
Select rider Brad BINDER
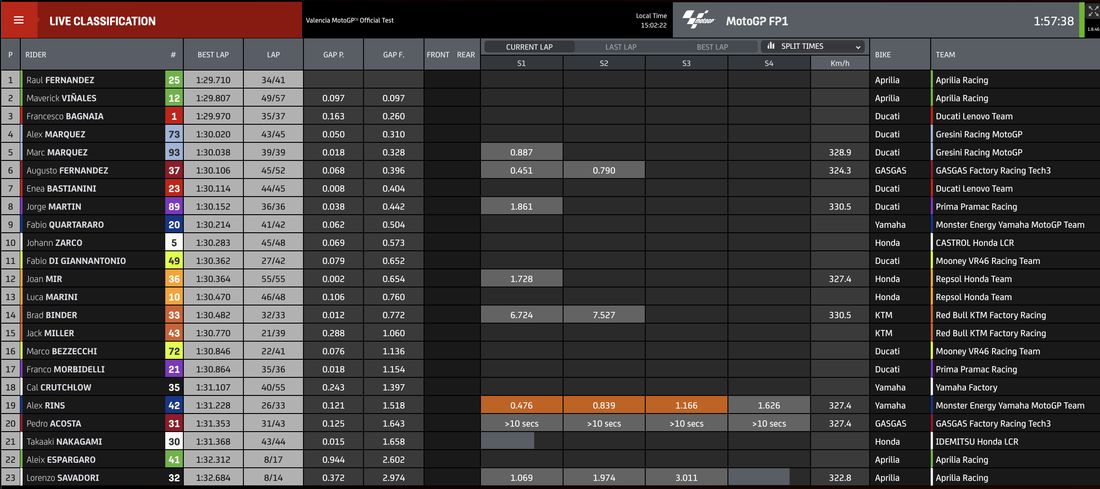click(x=52, y=315)
